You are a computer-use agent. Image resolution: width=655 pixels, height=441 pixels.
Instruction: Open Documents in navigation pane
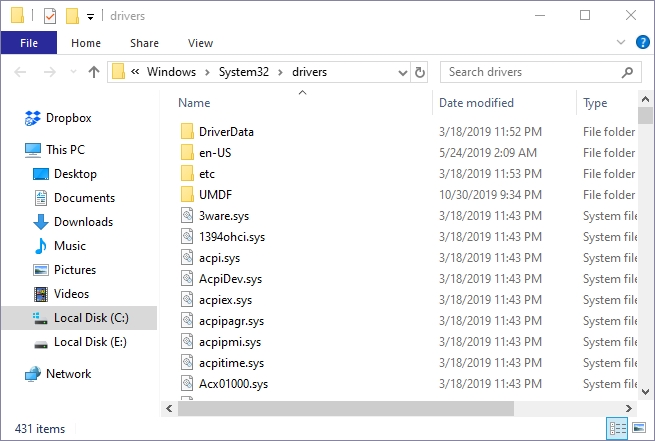click(x=84, y=198)
